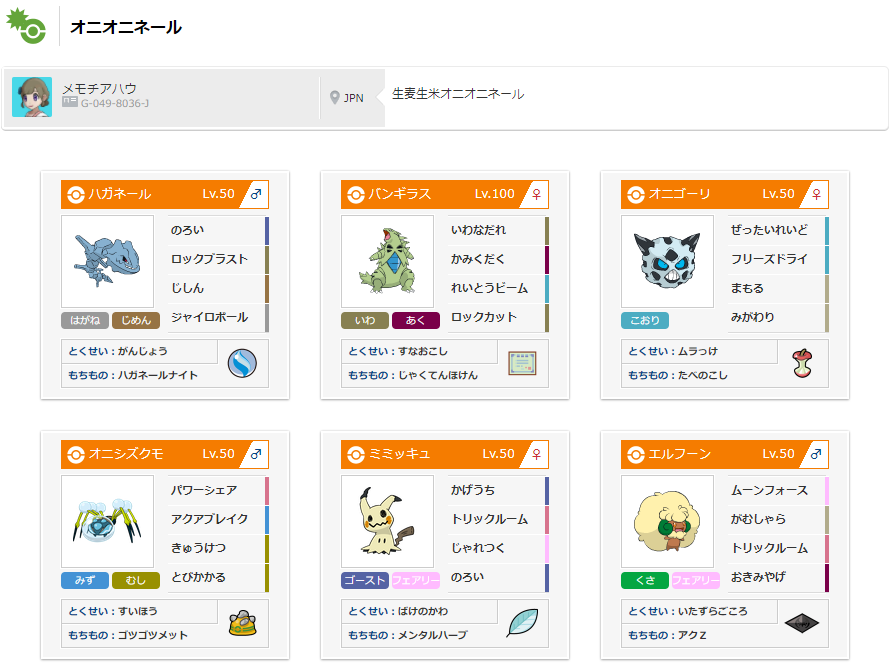Click the ID card icon beside G-049-8036-J
This screenshot has height=667, width=896.
pos(70,102)
